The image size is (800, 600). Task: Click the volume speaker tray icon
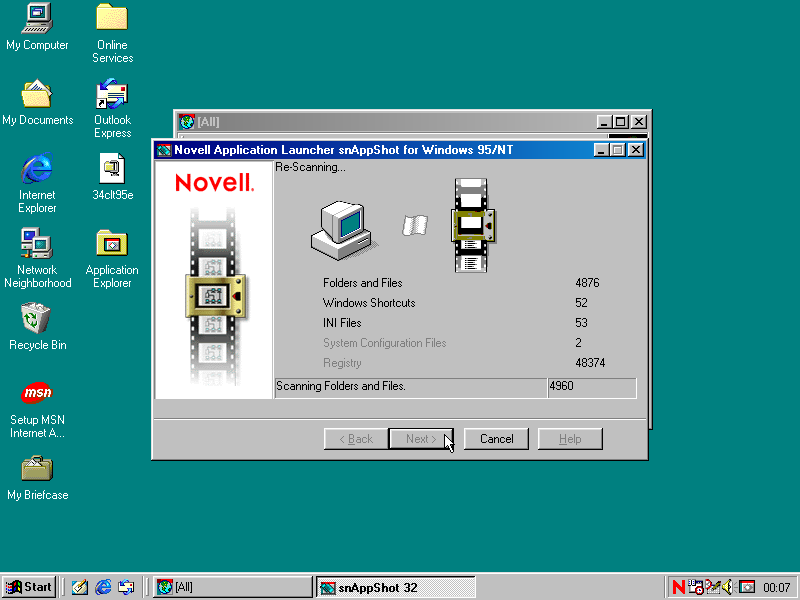click(x=728, y=587)
